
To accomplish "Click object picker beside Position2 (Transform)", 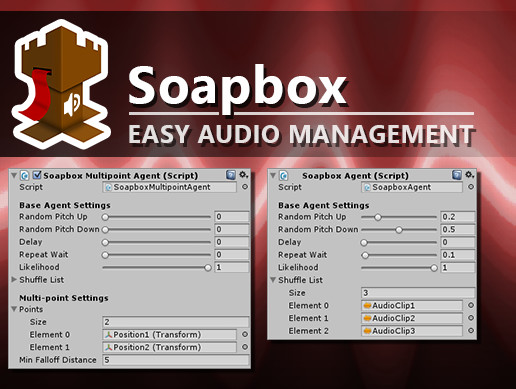I will pyautogui.click(x=245, y=347).
